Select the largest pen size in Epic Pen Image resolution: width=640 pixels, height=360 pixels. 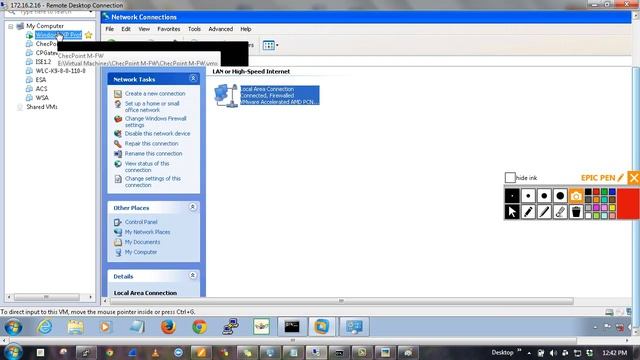click(x=560, y=196)
